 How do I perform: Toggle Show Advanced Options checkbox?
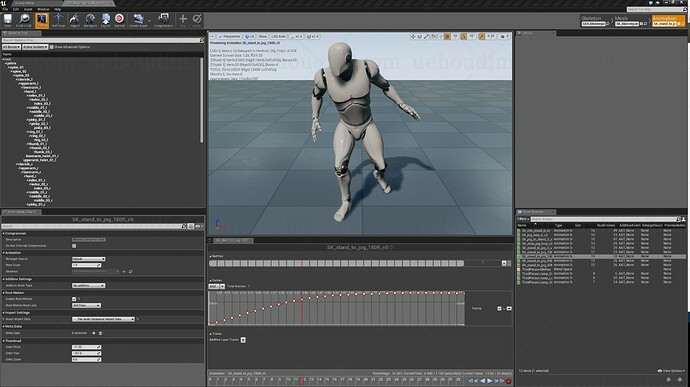pyautogui.click(x=52, y=47)
